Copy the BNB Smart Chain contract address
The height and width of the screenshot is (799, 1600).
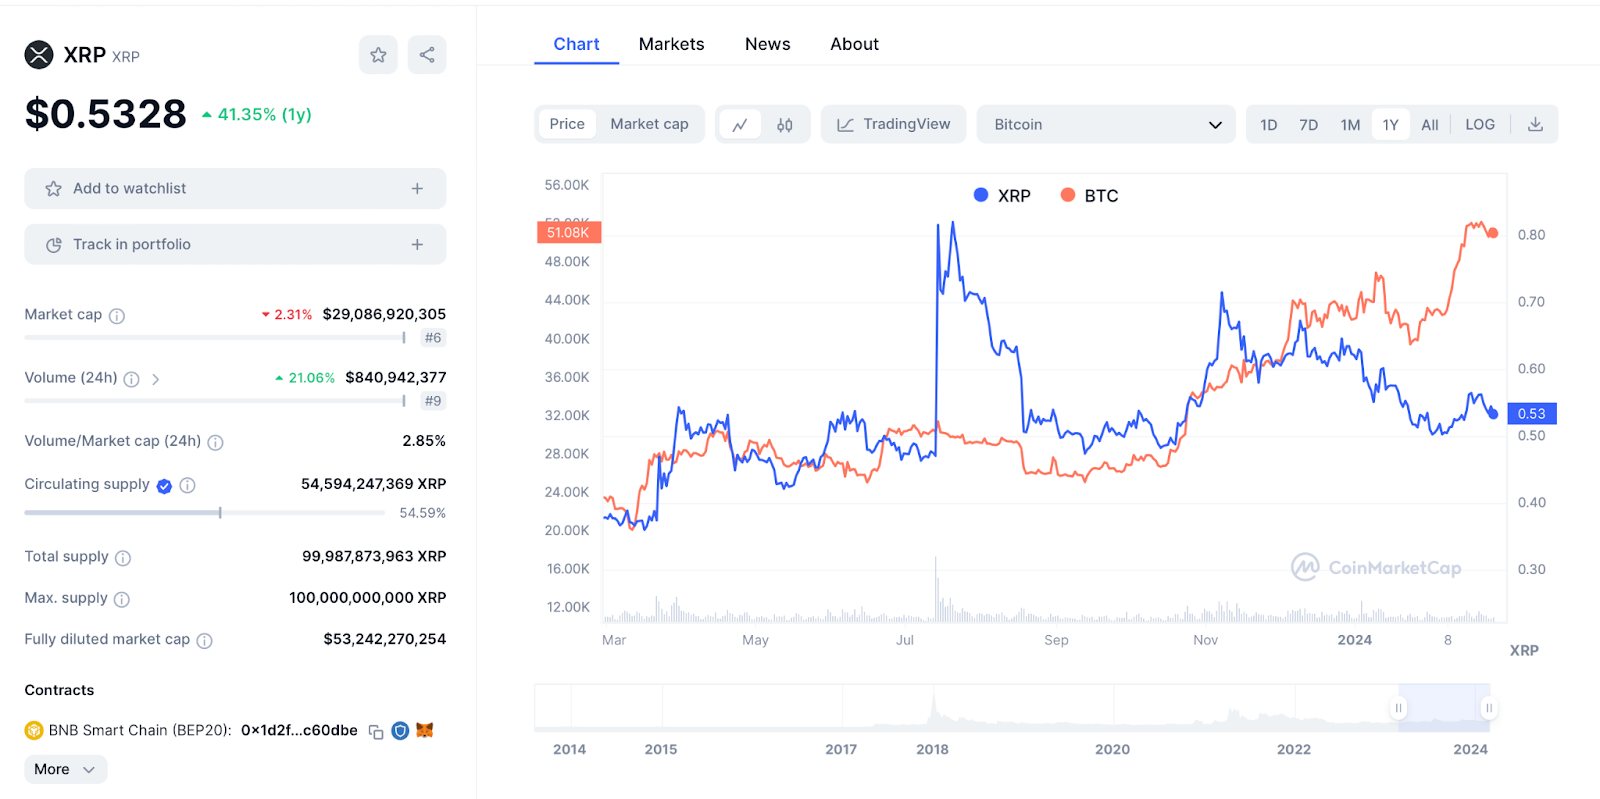coord(376,732)
